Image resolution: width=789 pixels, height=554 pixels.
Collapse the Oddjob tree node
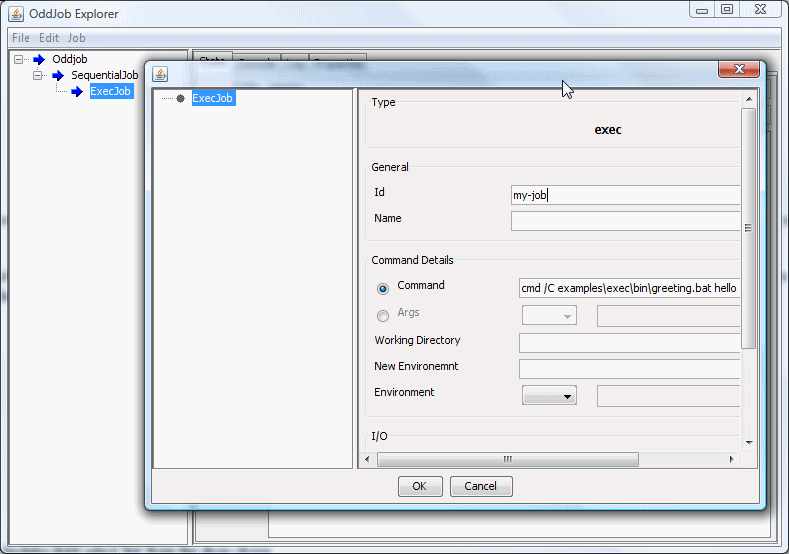point(20,59)
